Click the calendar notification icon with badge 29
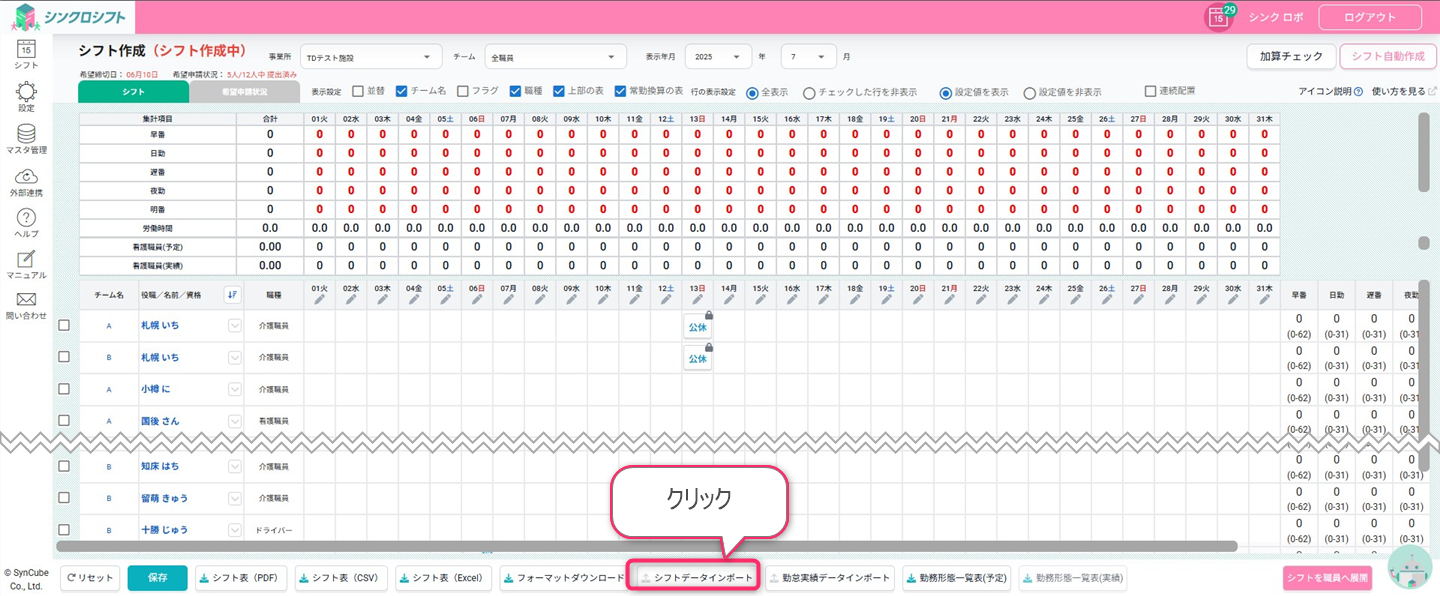This screenshot has width=1440, height=596. 1219,17
